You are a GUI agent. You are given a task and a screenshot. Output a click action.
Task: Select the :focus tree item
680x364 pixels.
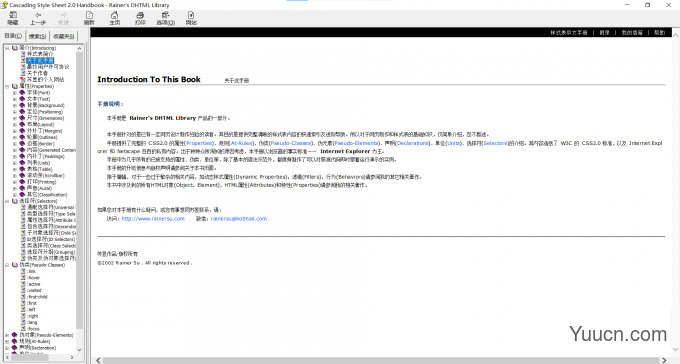tap(33, 329)
